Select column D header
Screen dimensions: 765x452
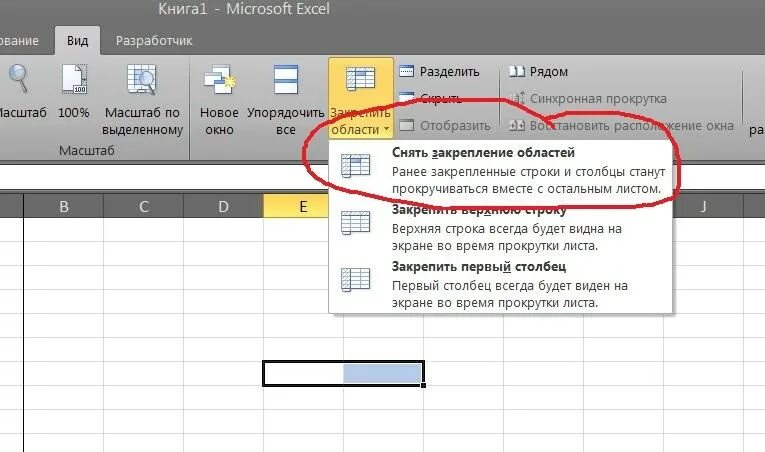click(x=223, y=206)
